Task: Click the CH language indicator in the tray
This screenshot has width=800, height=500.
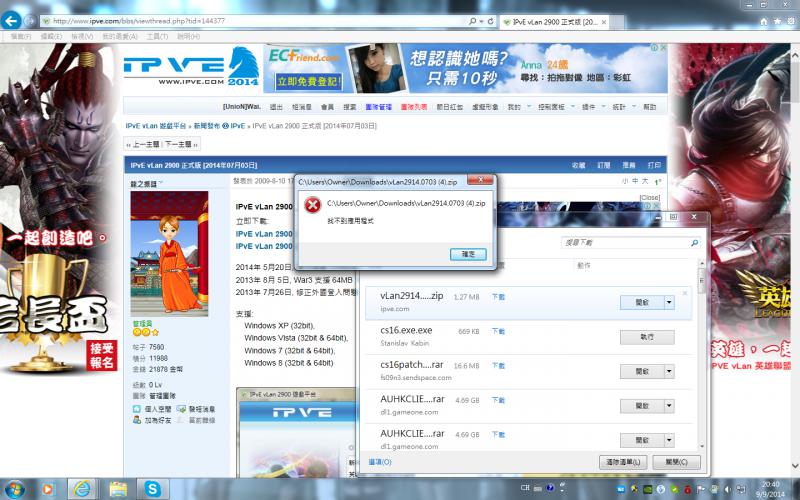Action: (525, 488)
